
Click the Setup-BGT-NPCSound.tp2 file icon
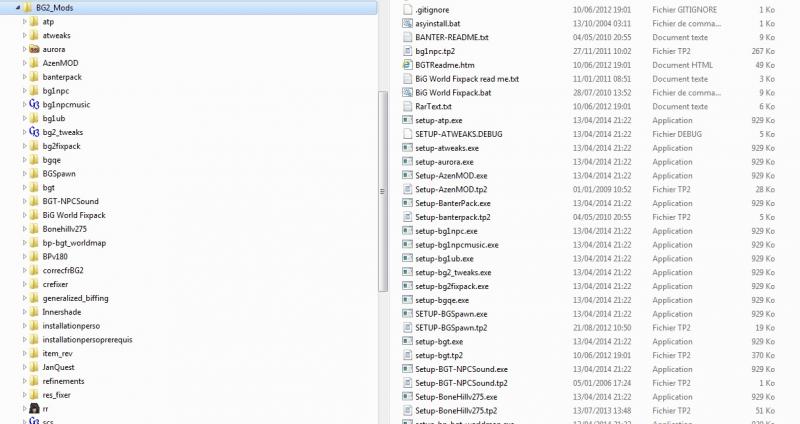pos(407,383)
